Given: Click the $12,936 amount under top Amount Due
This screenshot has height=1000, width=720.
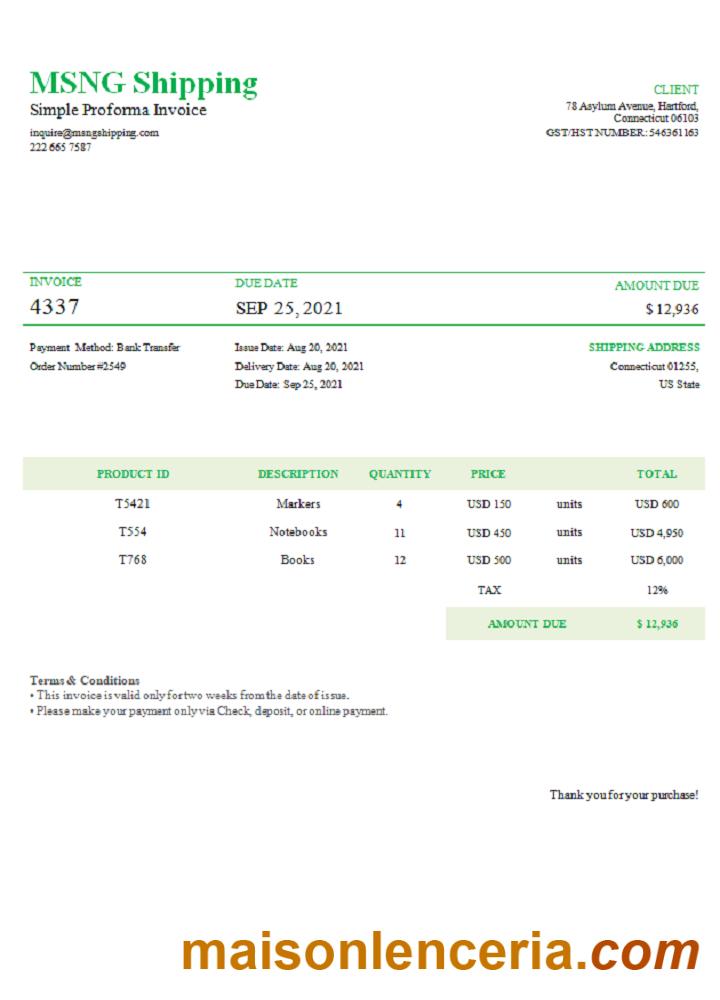Looking at the screenshot, I should click(672, 309).
